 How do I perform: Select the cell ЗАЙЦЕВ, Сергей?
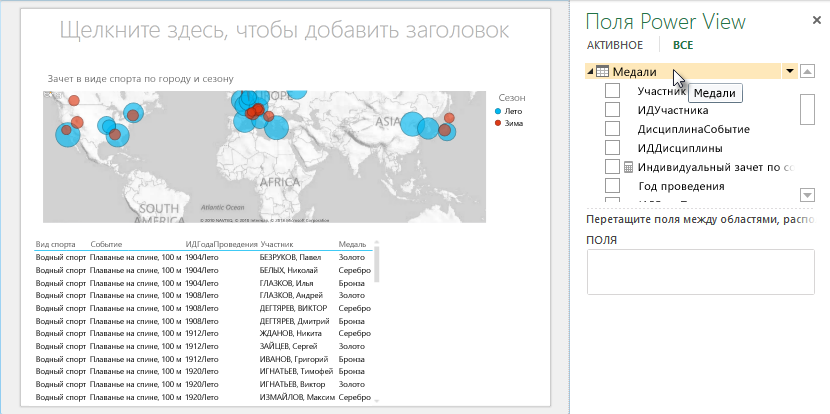(x=288, y=346)
